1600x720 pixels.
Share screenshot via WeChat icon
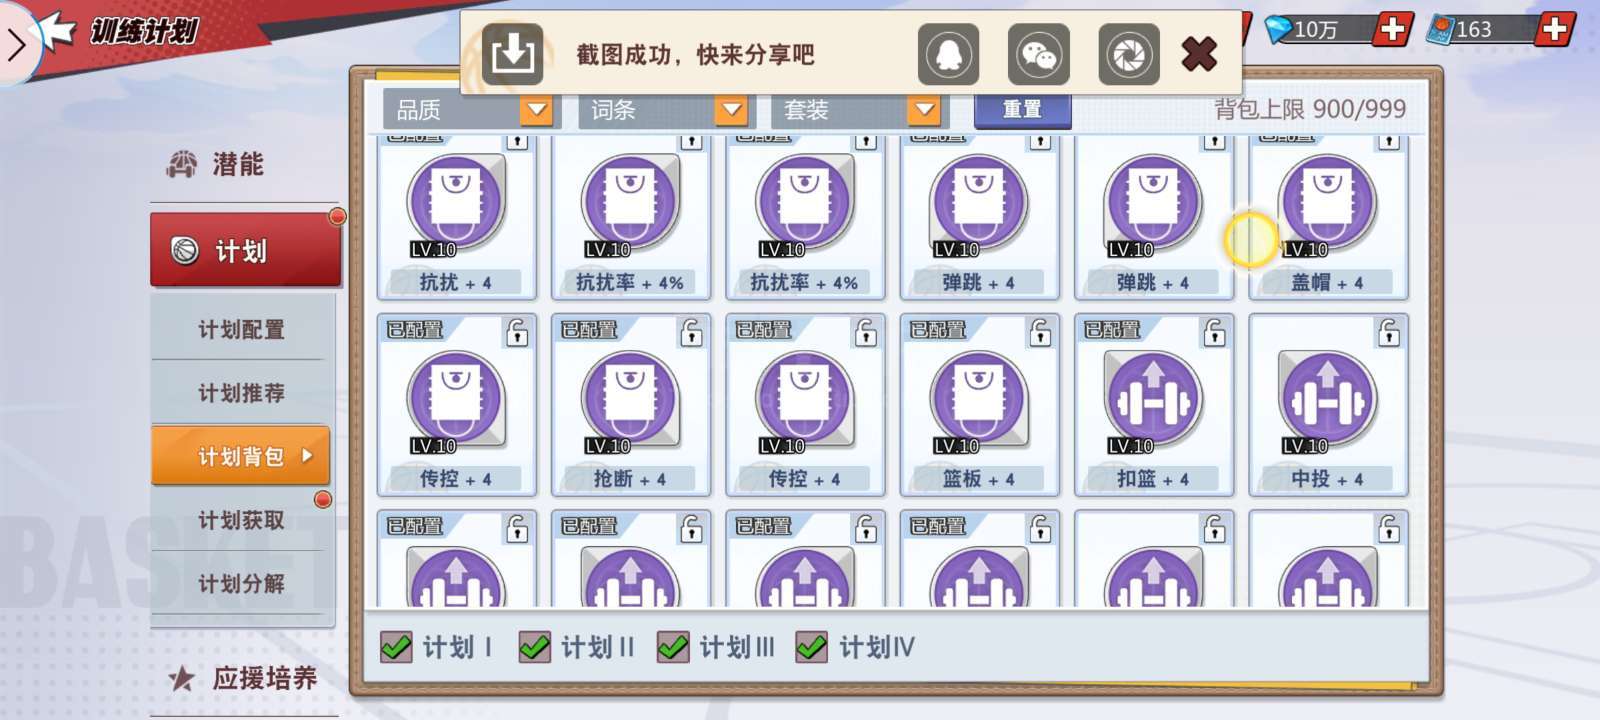click(x=1038, y=54)
